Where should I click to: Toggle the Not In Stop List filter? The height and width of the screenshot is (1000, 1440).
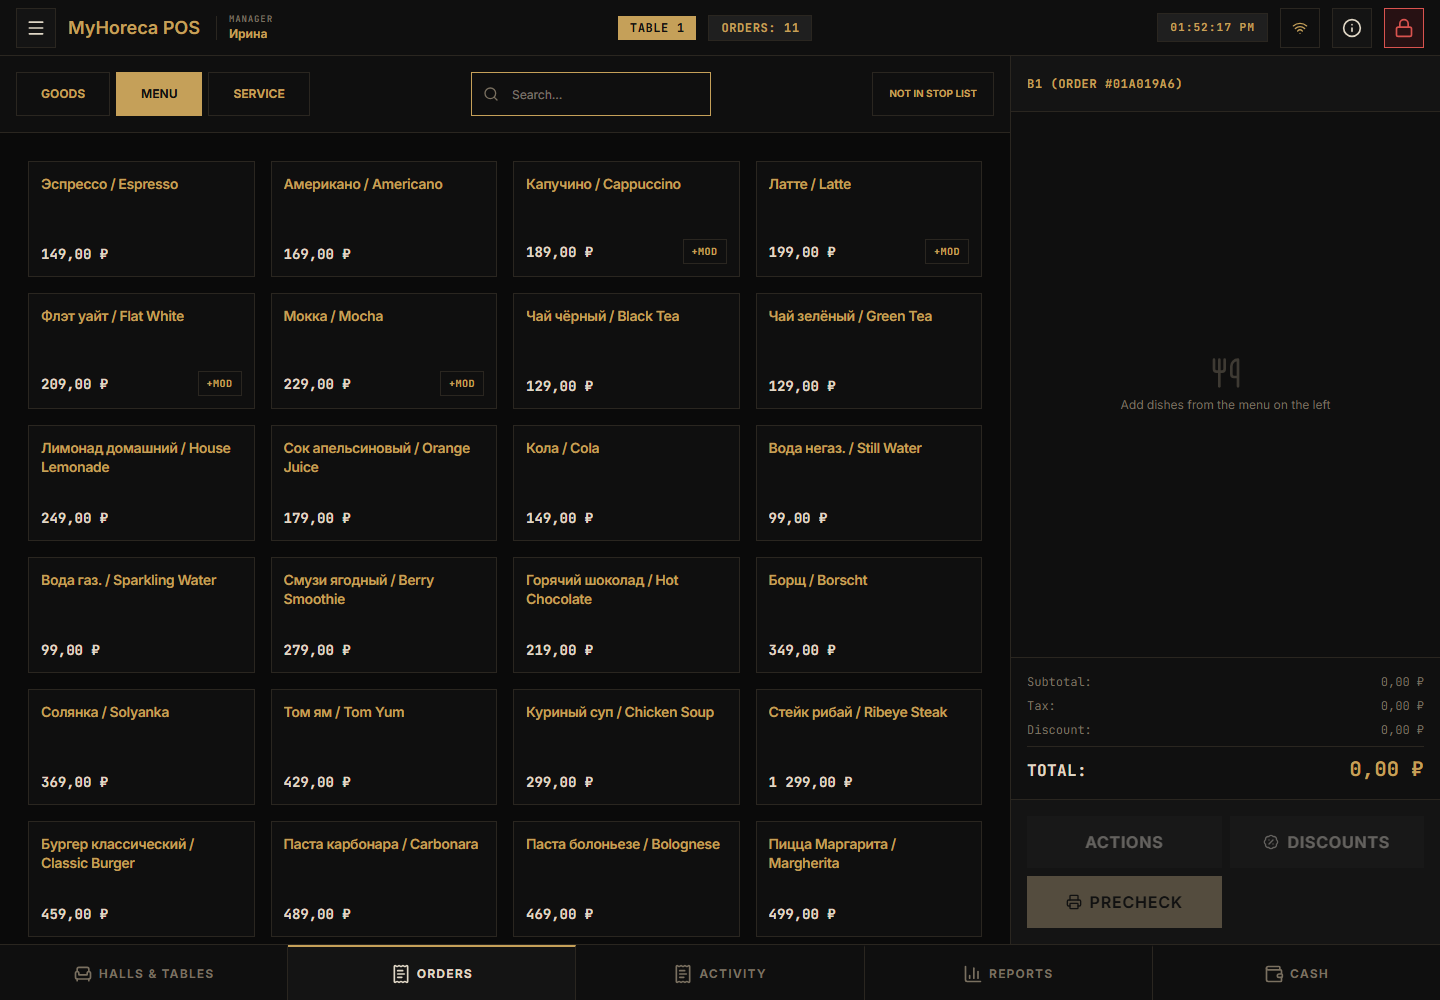(x=933, y=94)
